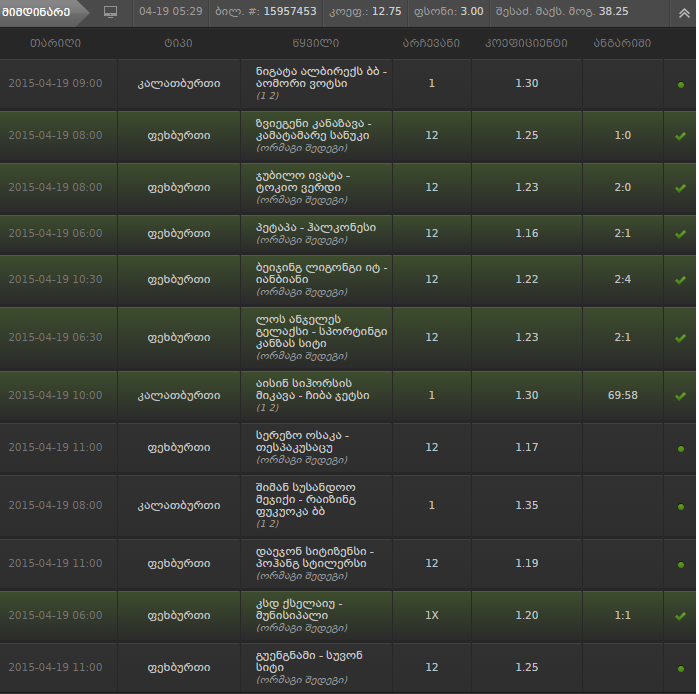
Task: Select match დაეჯონ სიტიზენსი - პოჰანგ სტილერსი
Action: tap(315, 557)
